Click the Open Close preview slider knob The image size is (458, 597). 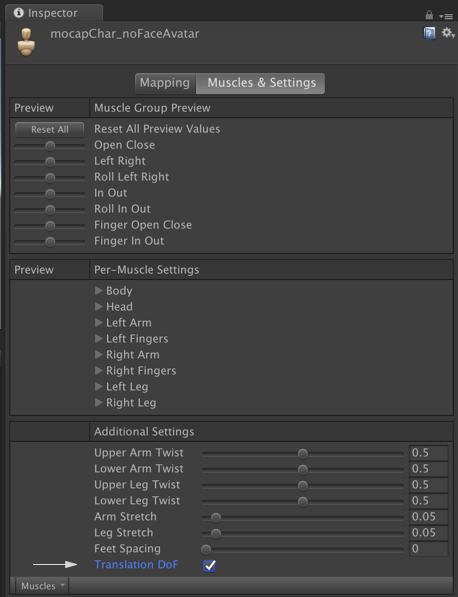coord(50,146)
